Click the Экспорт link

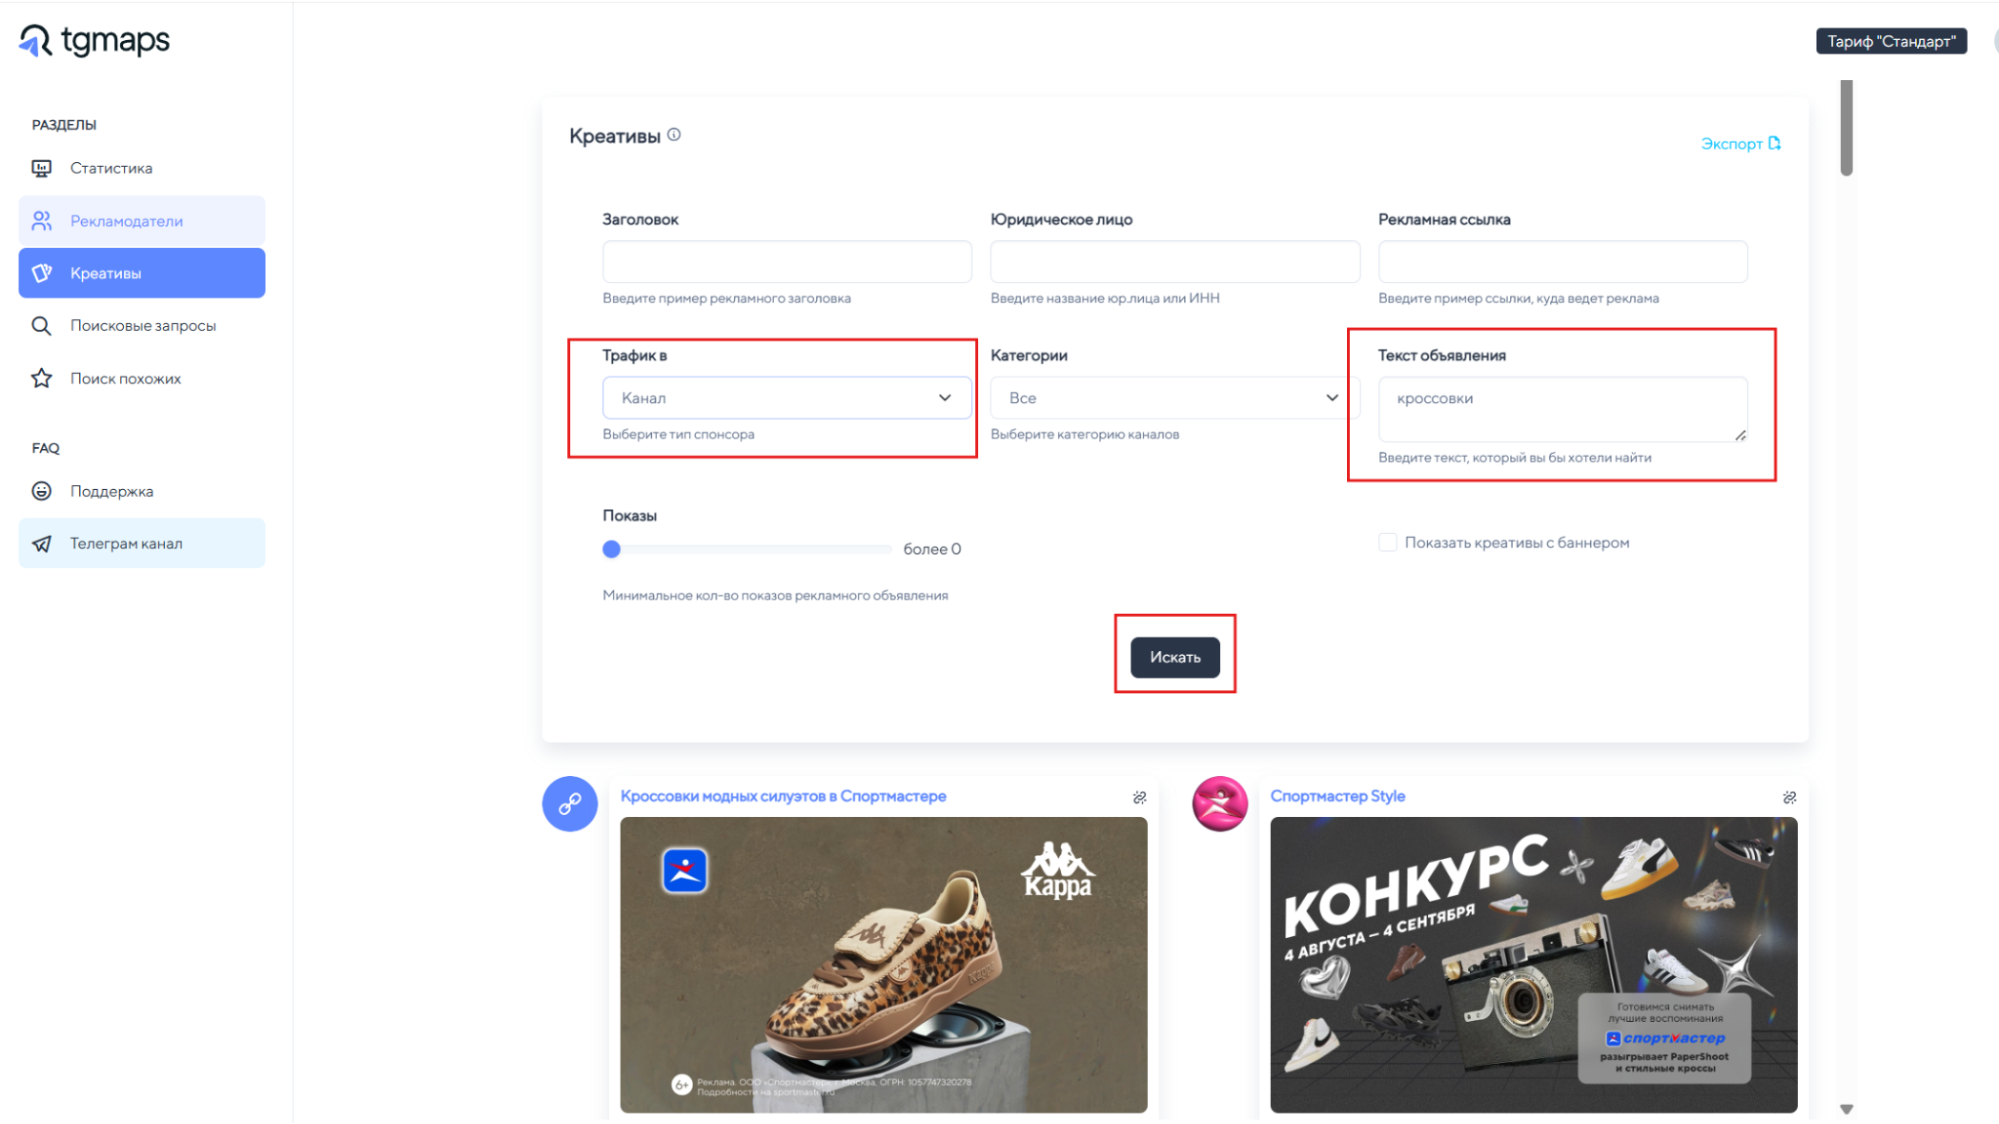[1740, 144]
